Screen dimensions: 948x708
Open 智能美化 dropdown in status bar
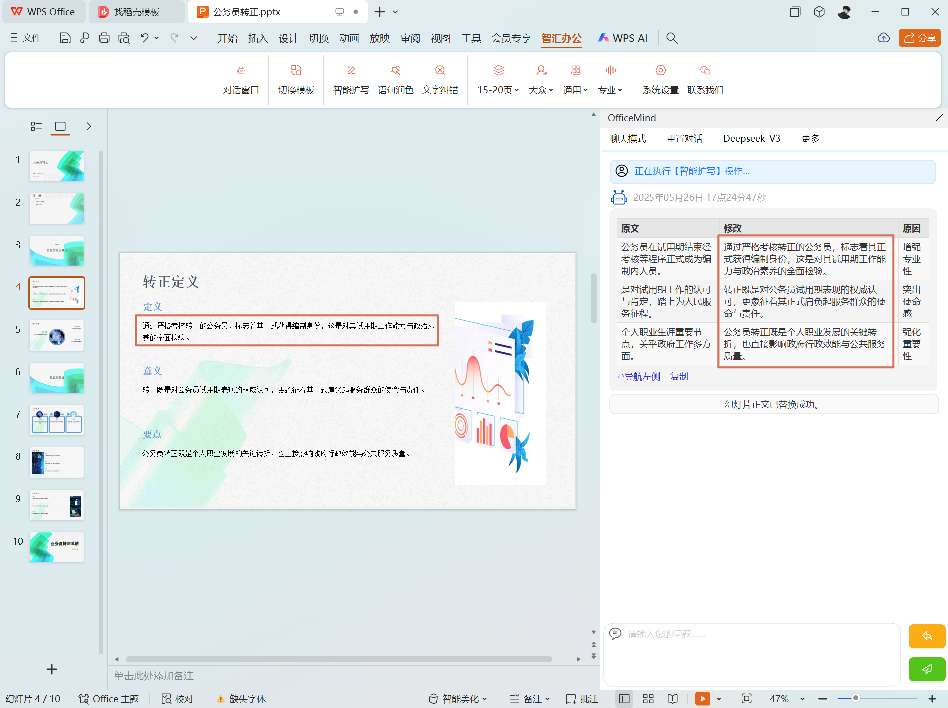[458, 699]
